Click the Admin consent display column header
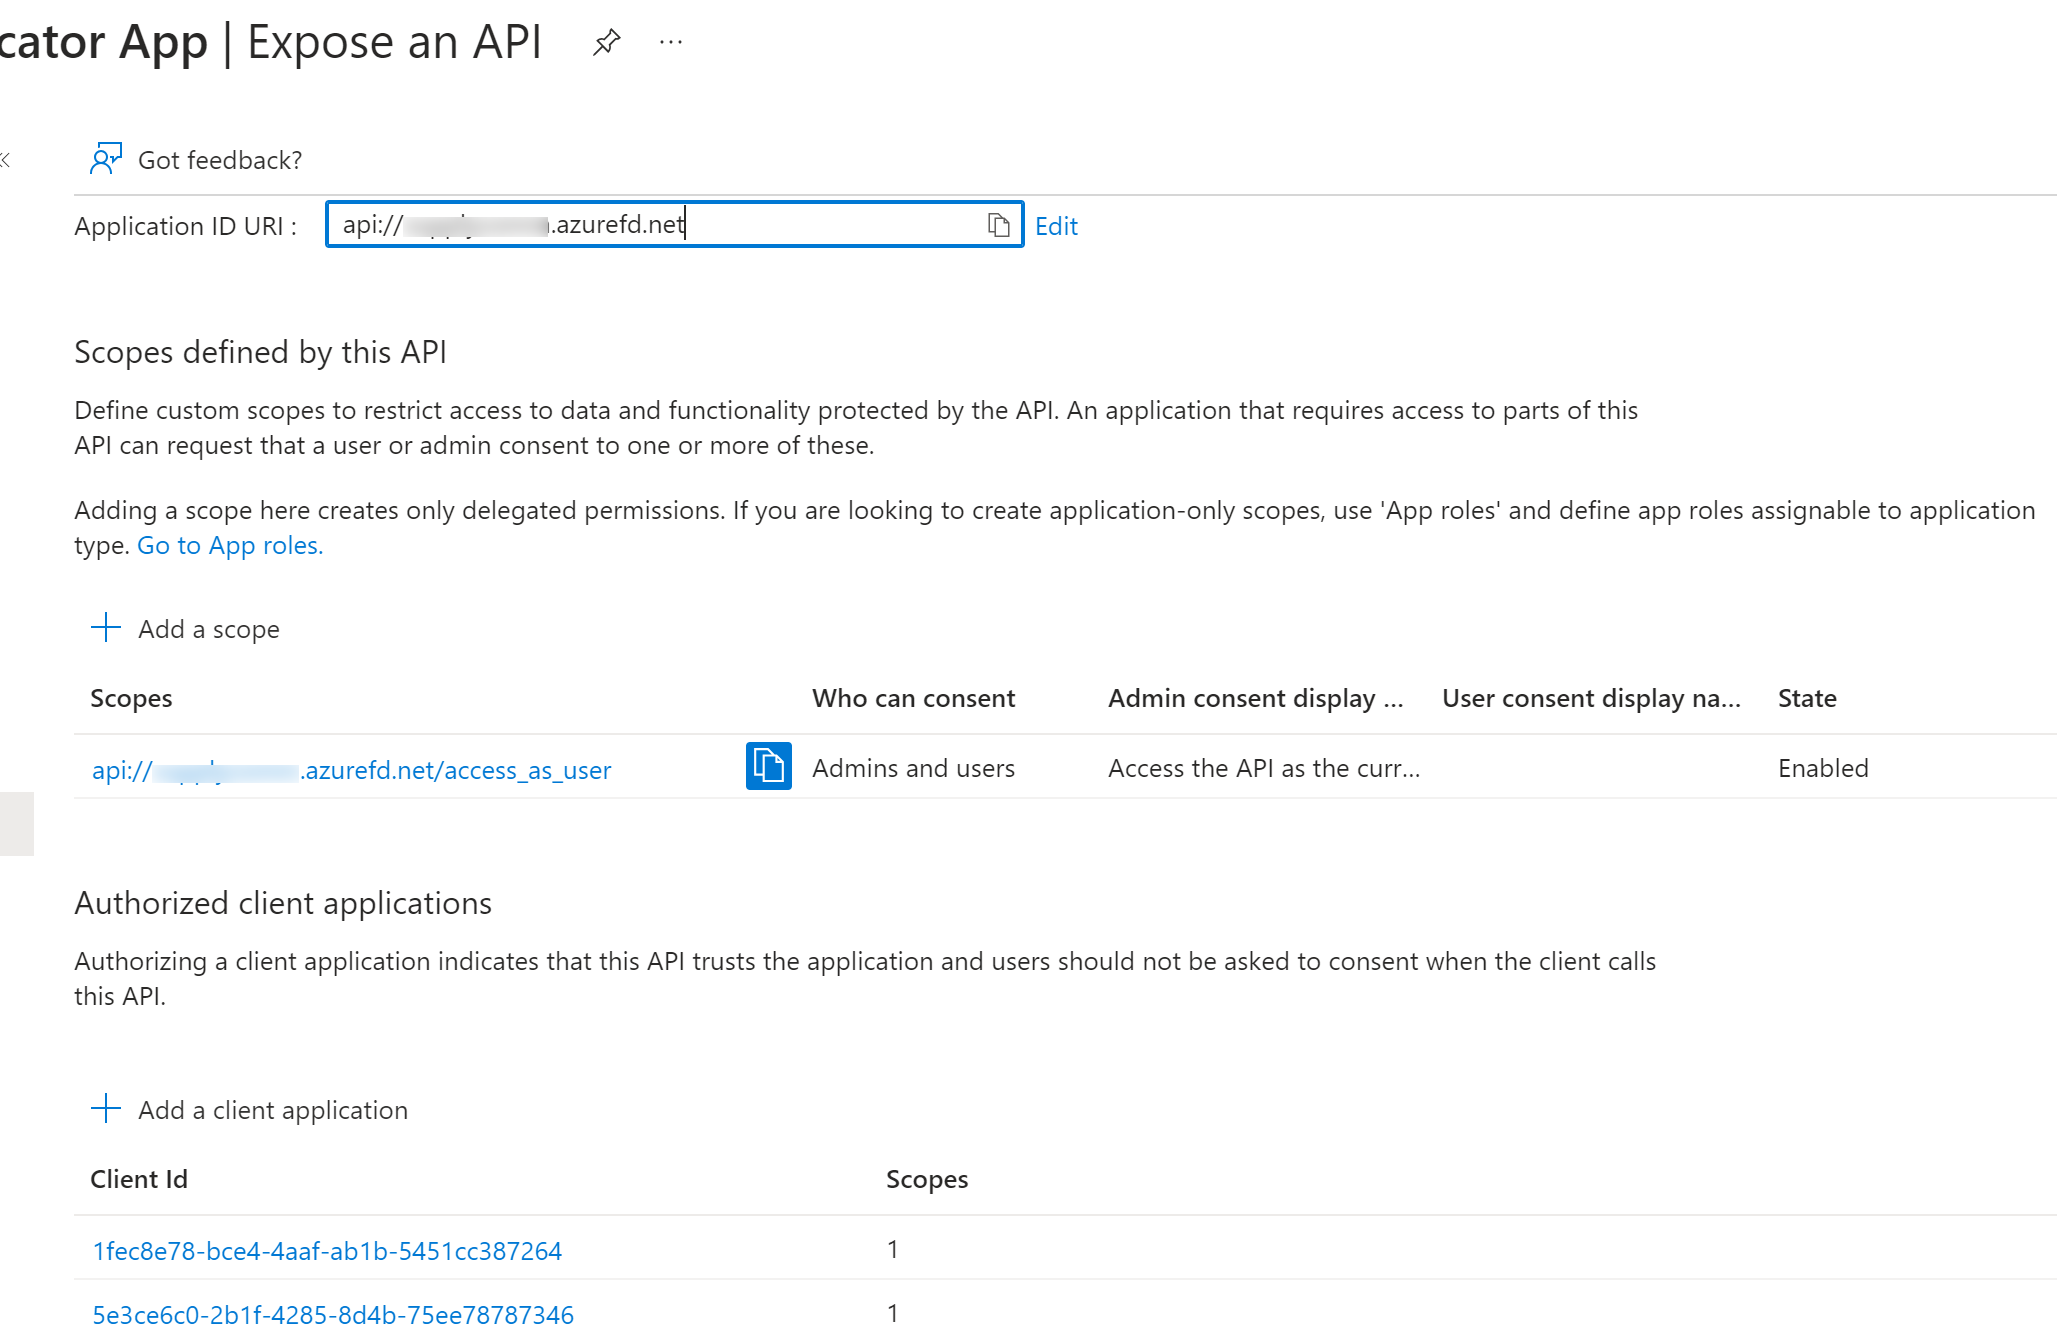 click(x=1255, y=698)
